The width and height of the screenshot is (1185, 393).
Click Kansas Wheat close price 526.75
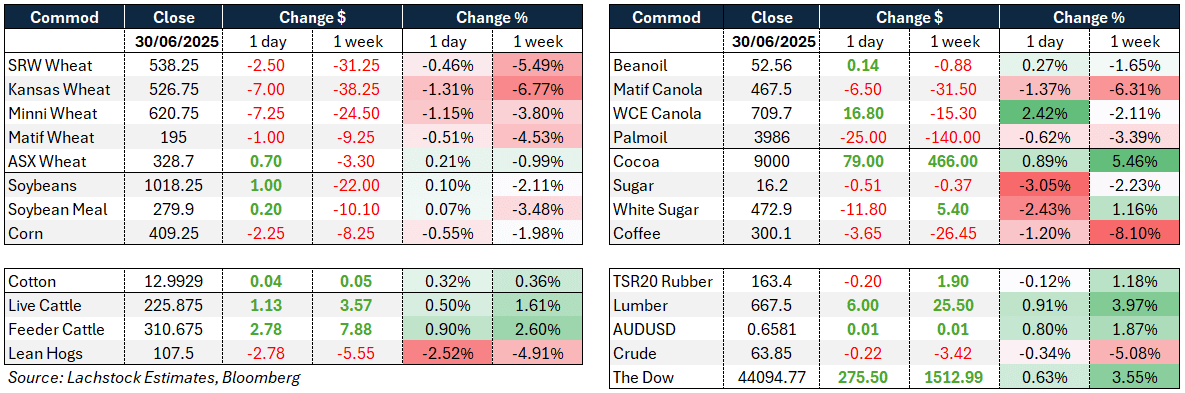point(174,89)
